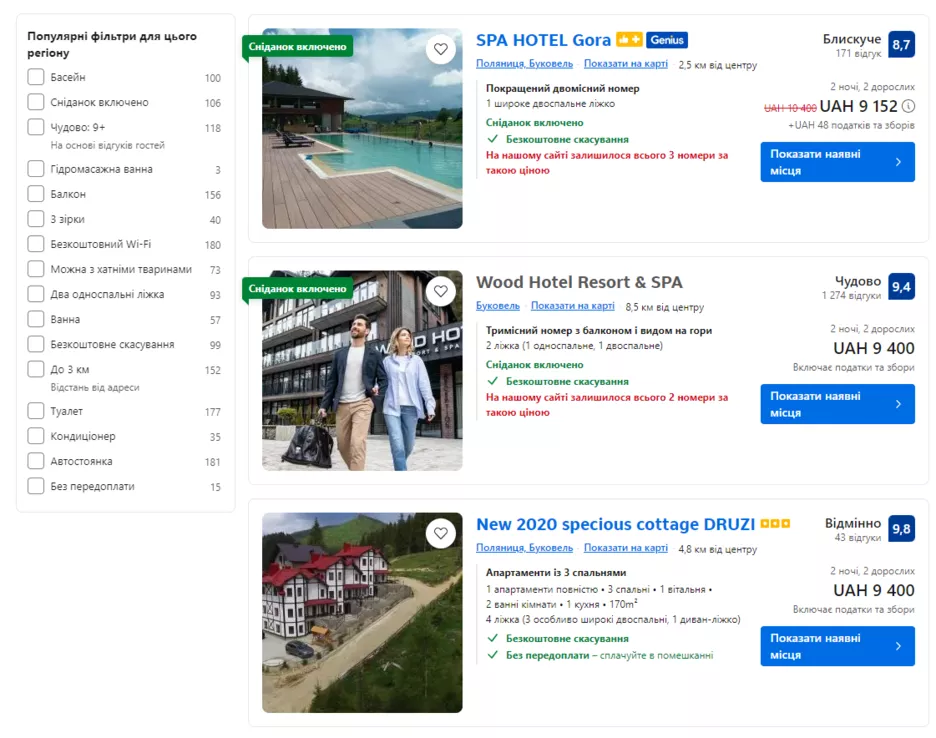The height and width of the screenshot is (738, 936).
Task: Click info icon beside UAH 9 152 price
Action: click(908, 106)
